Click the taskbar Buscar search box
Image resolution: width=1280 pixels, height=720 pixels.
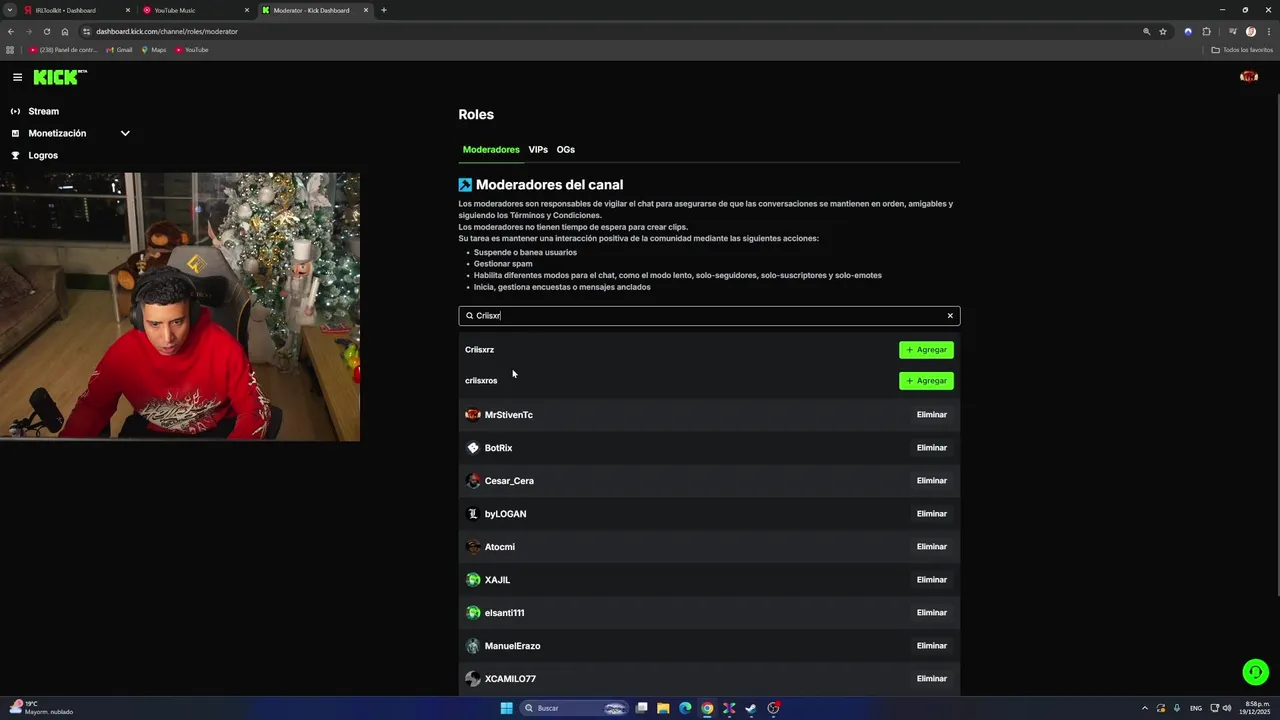point(576,708)
